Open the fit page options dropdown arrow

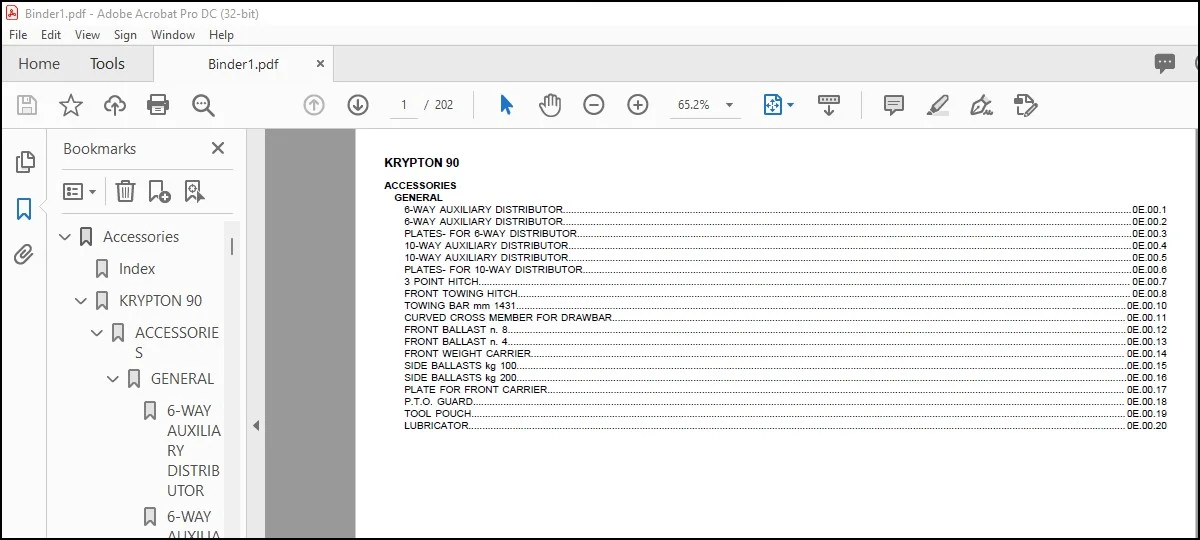click(791, 105)
